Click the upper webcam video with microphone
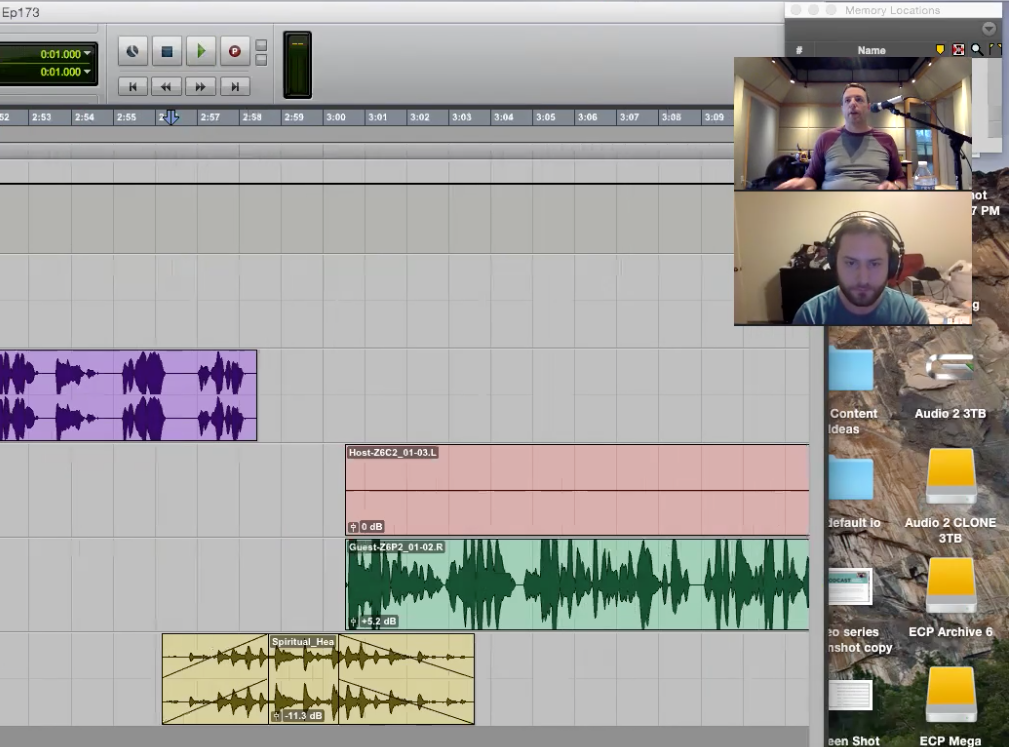The height and width of the screenshot is (747, 1009). (x=853, y=124)
